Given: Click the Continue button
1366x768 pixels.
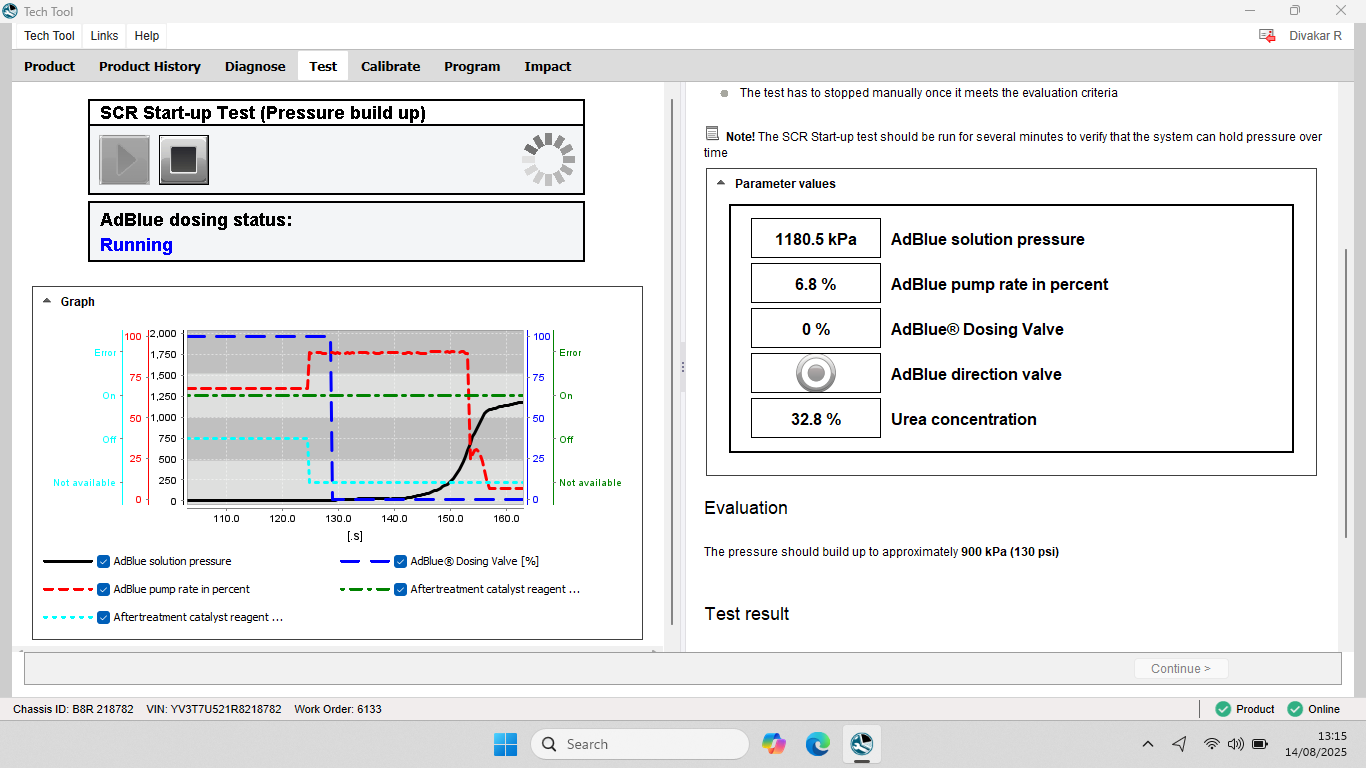Looking at the screenshot, I should 1181,669.
